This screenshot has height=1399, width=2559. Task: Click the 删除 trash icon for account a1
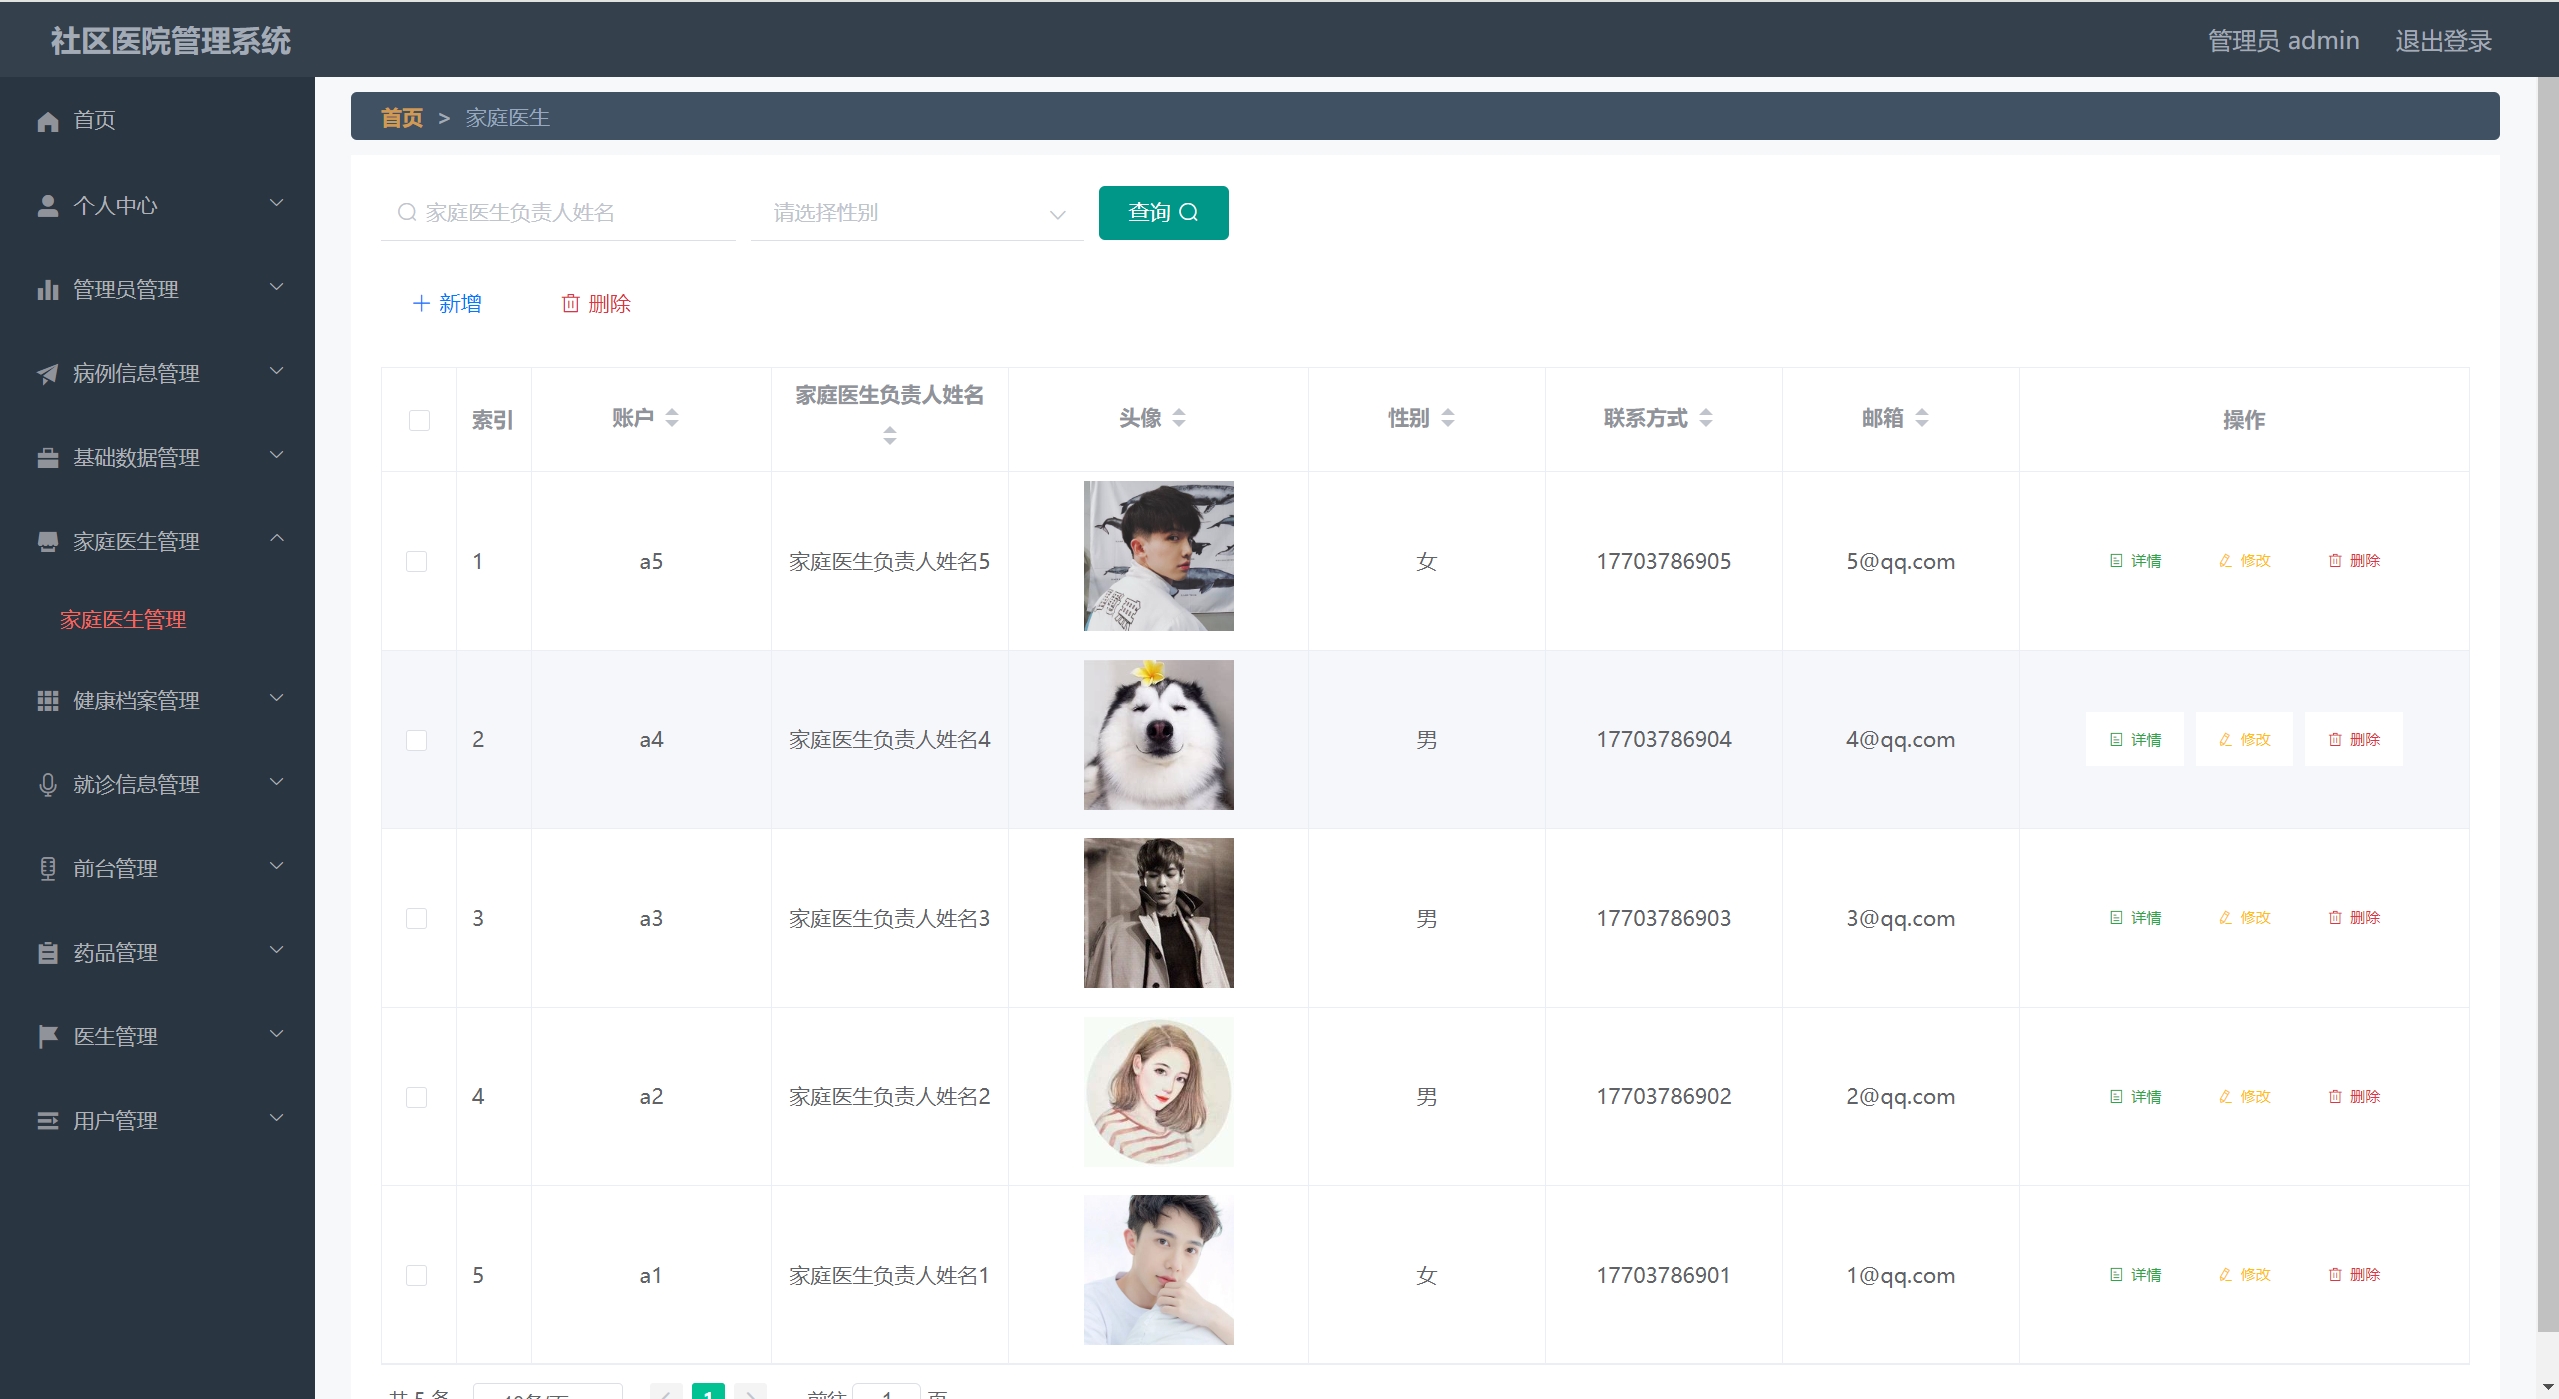point(2335,1275)
